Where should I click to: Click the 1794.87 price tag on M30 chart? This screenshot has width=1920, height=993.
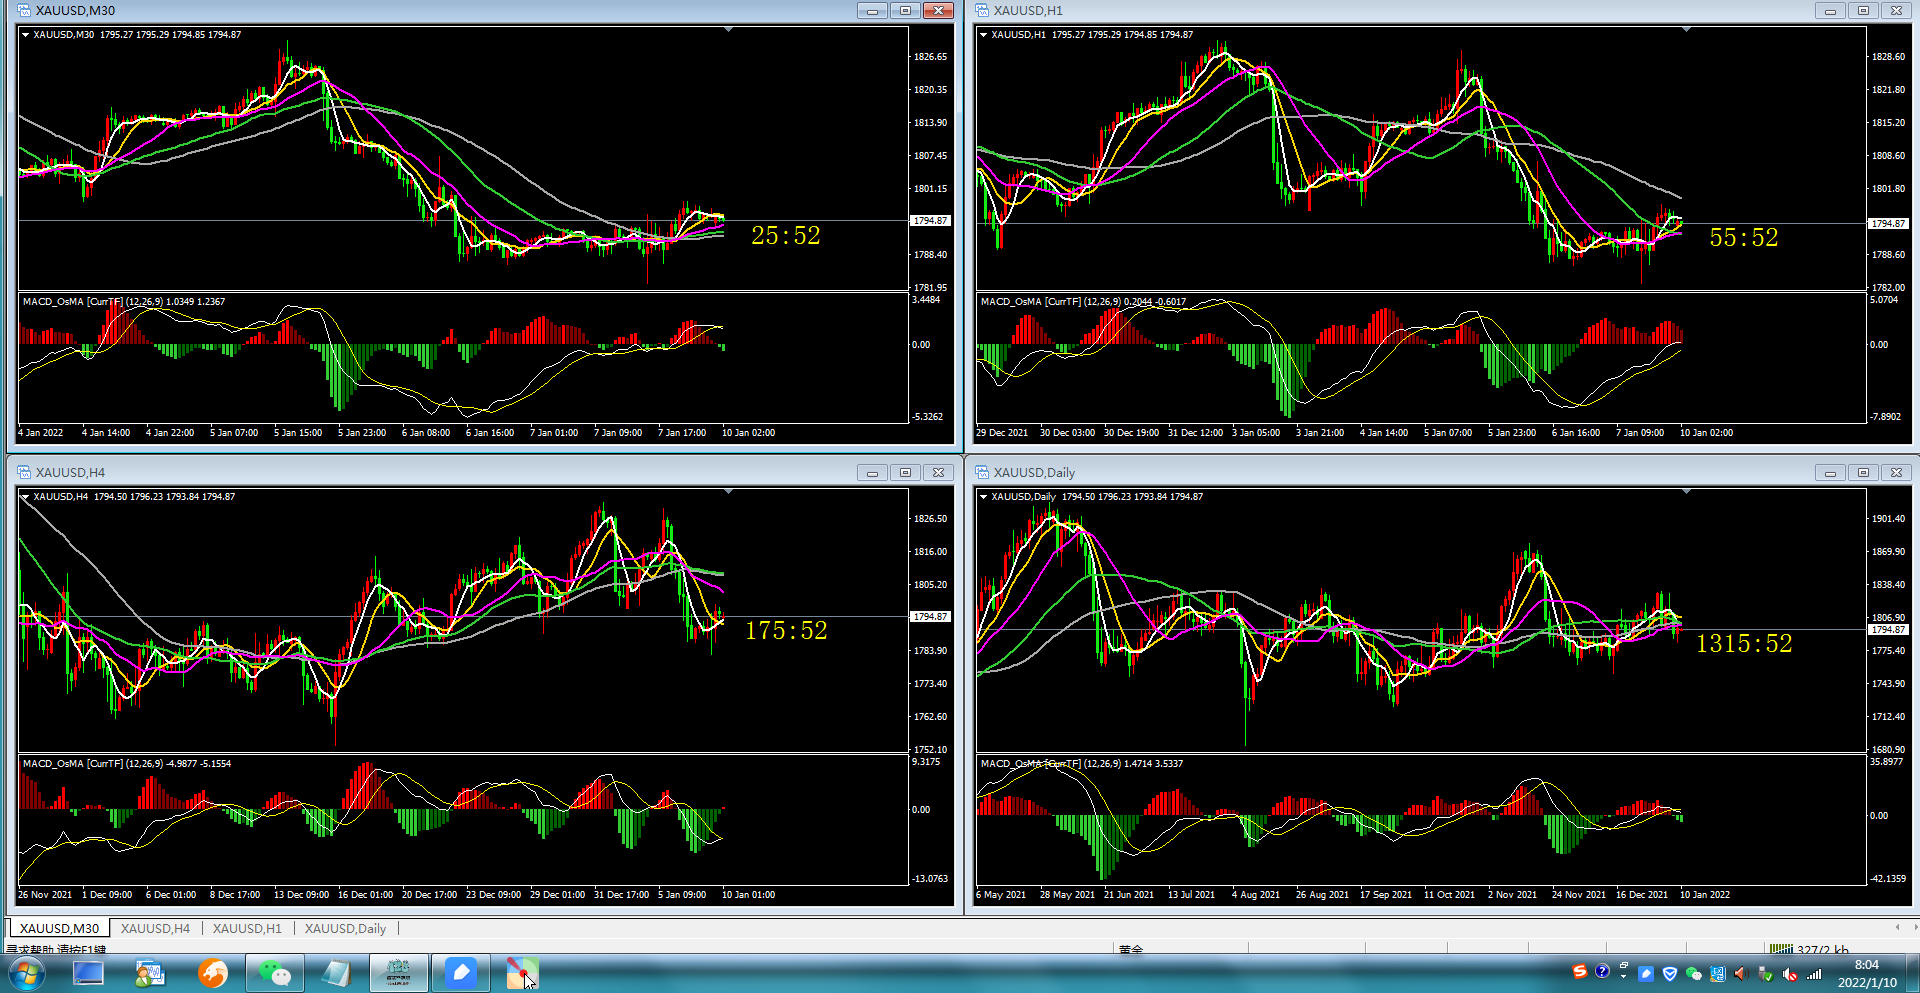click(930, 220)
